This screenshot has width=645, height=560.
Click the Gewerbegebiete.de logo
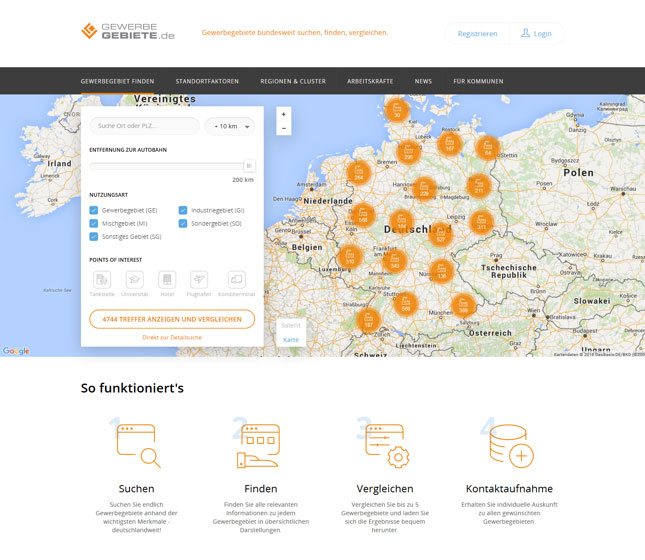128,31
